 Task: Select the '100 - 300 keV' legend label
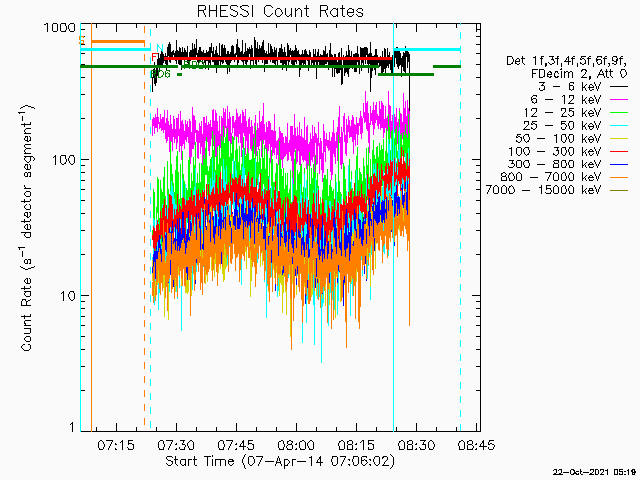coord(555,151)
